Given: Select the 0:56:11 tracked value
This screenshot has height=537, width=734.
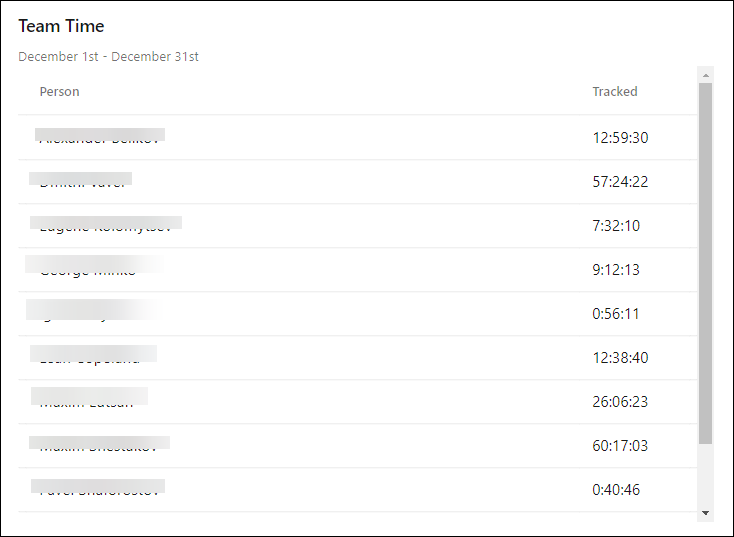Looking at the screenshot, I should pyautogui.click(x=616, y=314).
